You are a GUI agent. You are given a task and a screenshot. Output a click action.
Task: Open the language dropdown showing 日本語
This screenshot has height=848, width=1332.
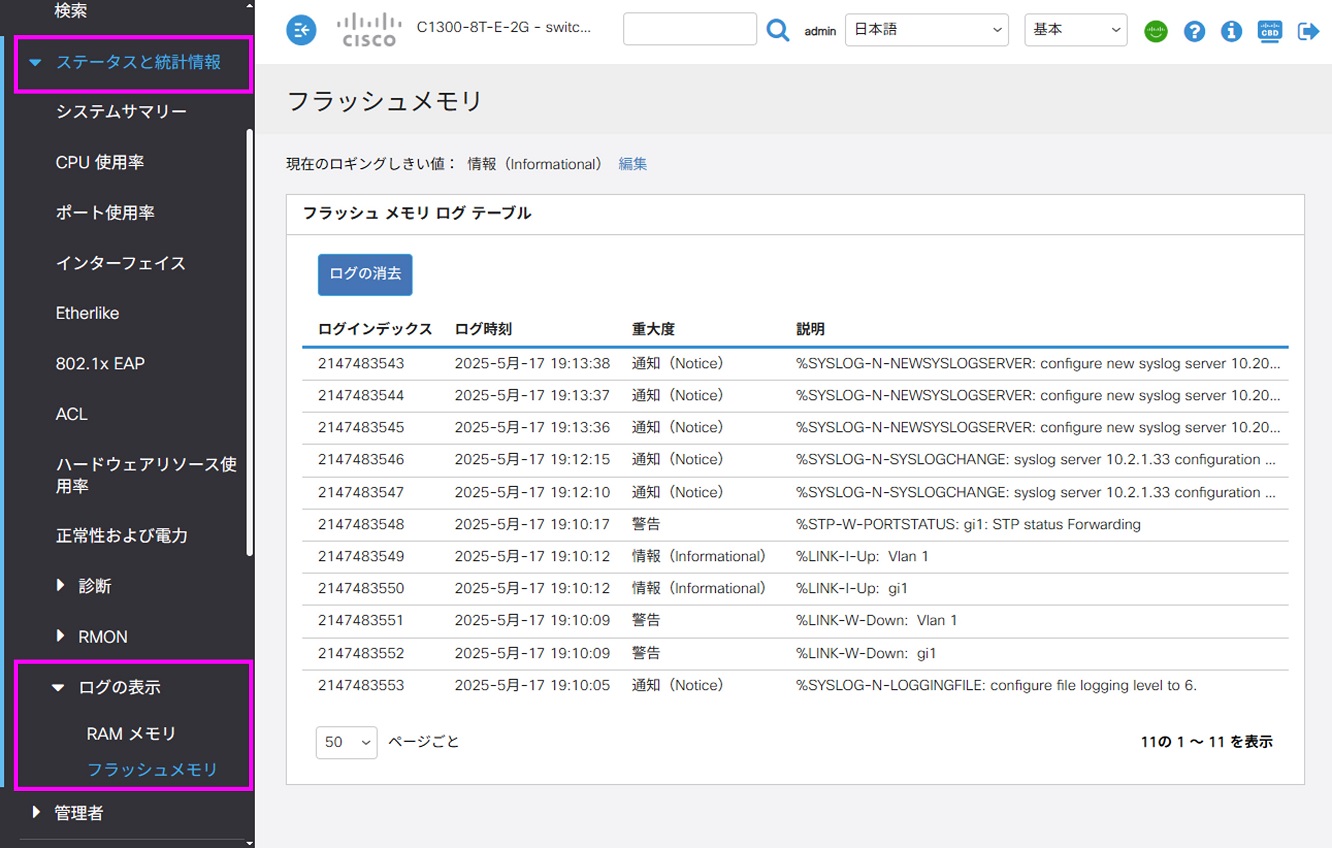pyautogui.click(x=927, y=30)
